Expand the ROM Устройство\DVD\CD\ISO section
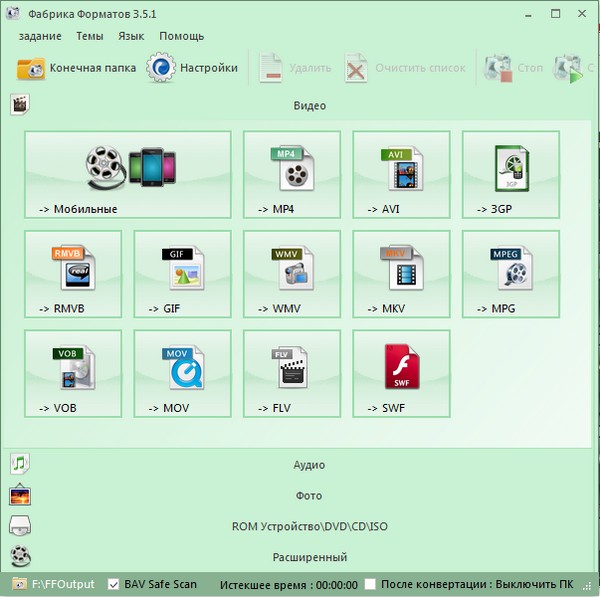Viewport: 600px width, 597px height. (x=309, y=526)
